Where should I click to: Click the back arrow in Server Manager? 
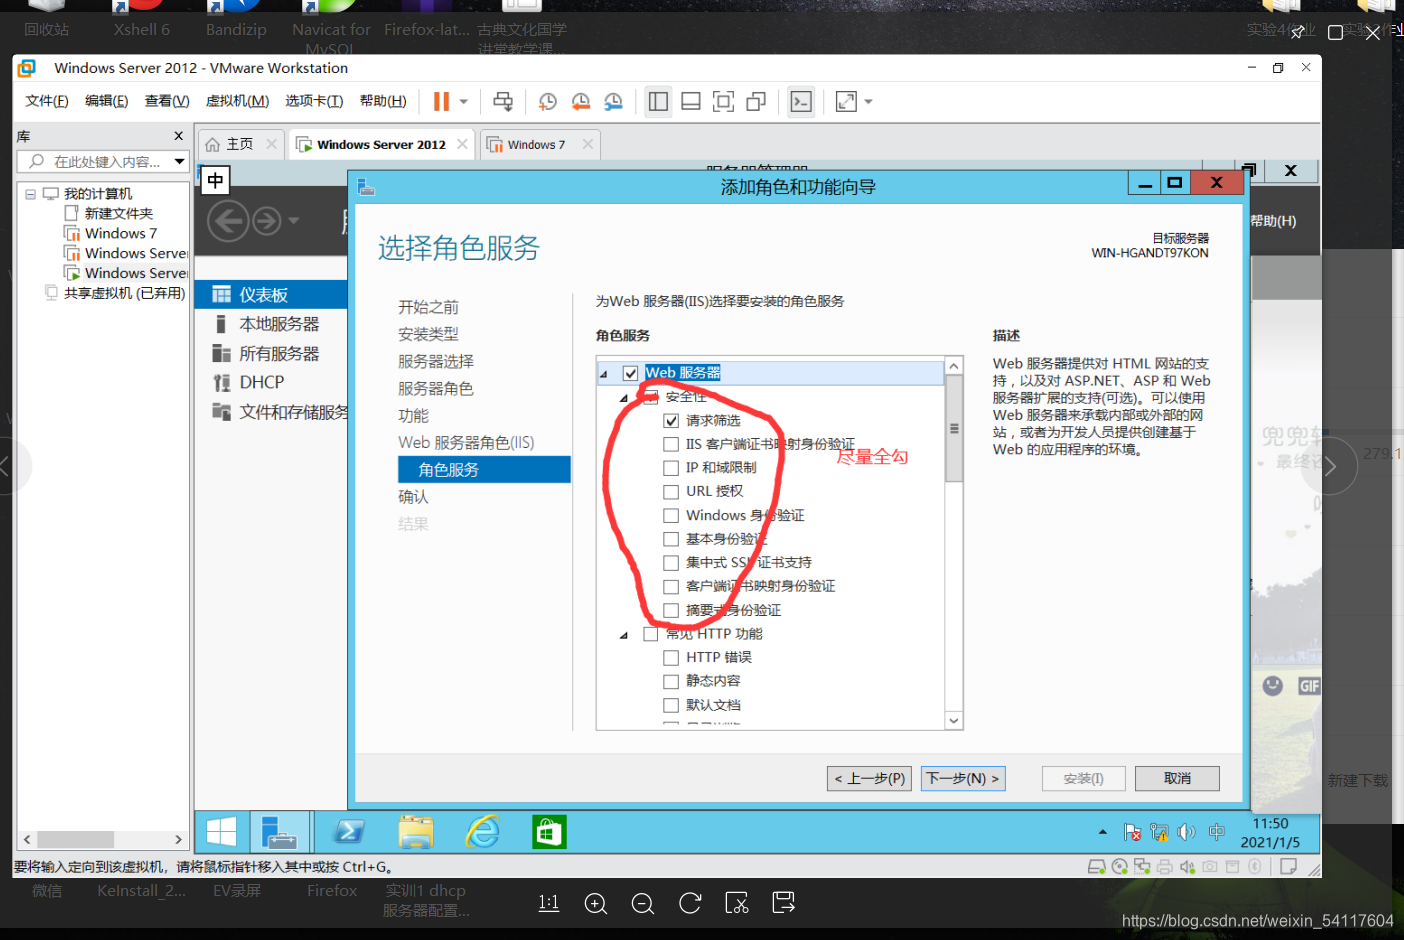point(229,220)
